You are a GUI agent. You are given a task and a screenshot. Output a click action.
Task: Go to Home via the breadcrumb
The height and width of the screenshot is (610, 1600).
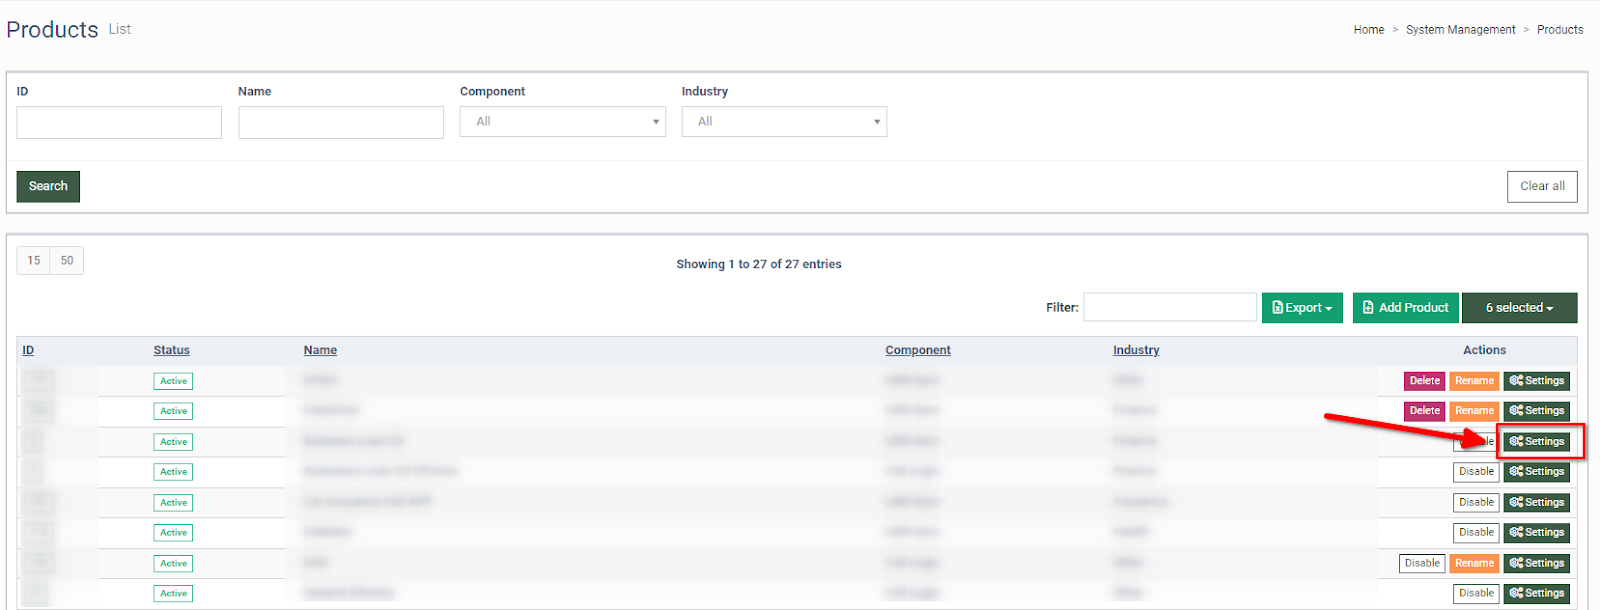click(x=1368, y=30)
